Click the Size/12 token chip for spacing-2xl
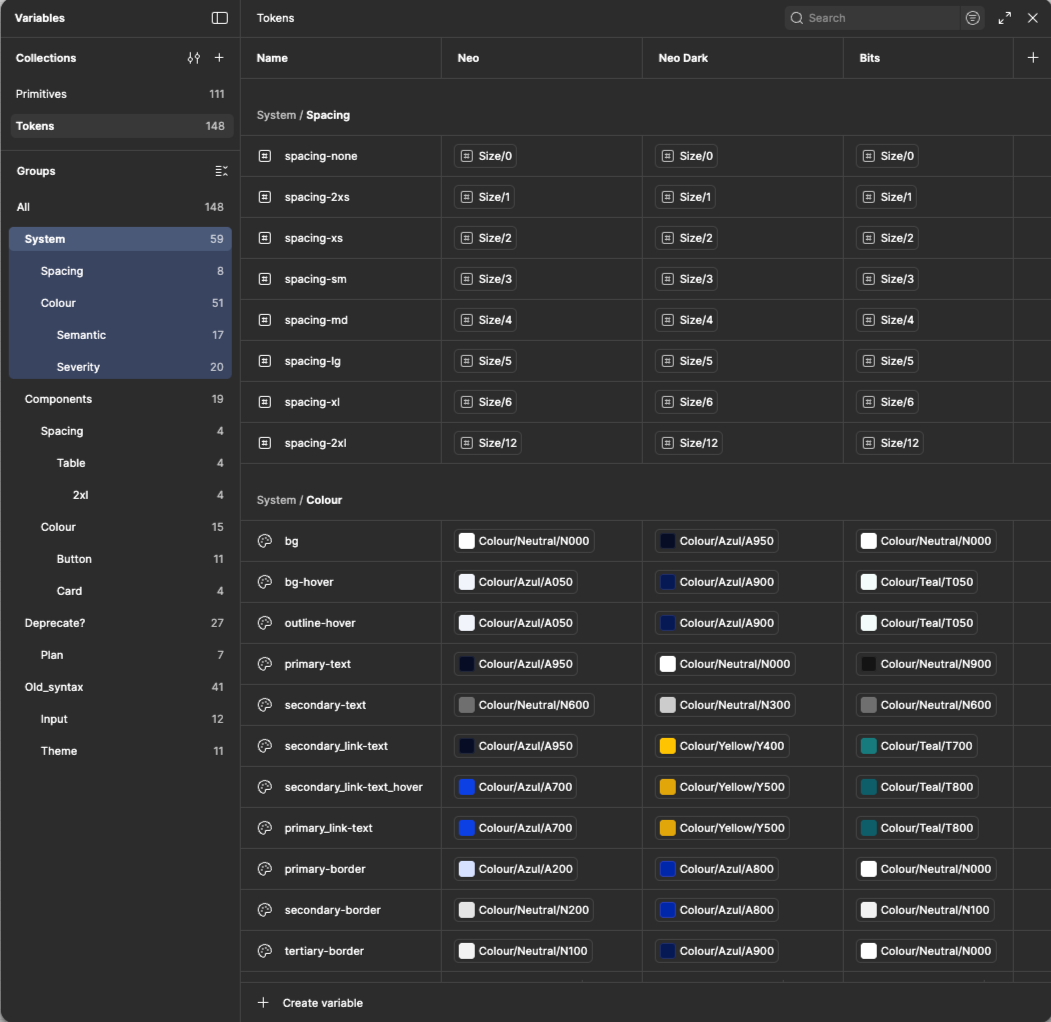Image resolution: width=1051 pixels, height=1022 pixels. pyautogui.click(x=486, y=442)
